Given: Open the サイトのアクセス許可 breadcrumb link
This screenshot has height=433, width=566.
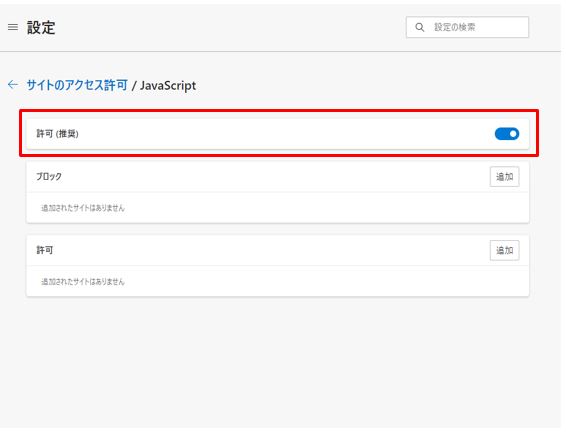Looking at the screenshot, I should 77,85.
